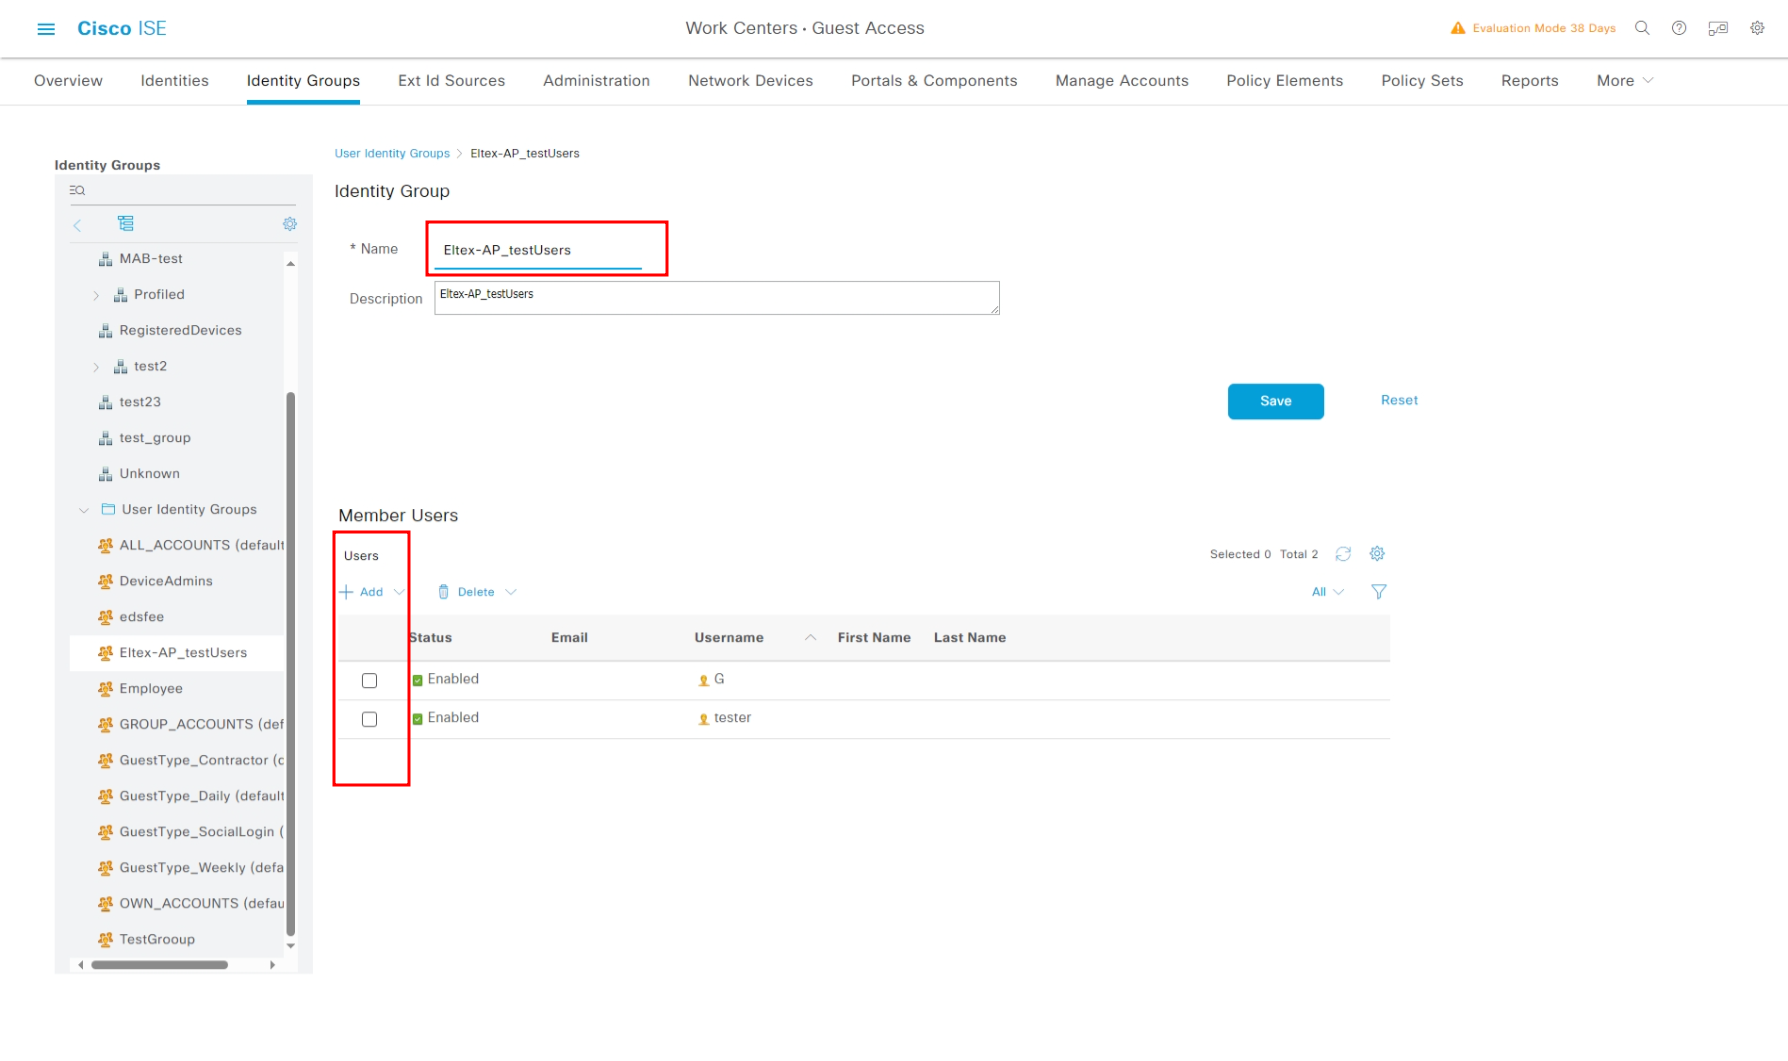Click the search magnifier icon in header

point(1642,28)
